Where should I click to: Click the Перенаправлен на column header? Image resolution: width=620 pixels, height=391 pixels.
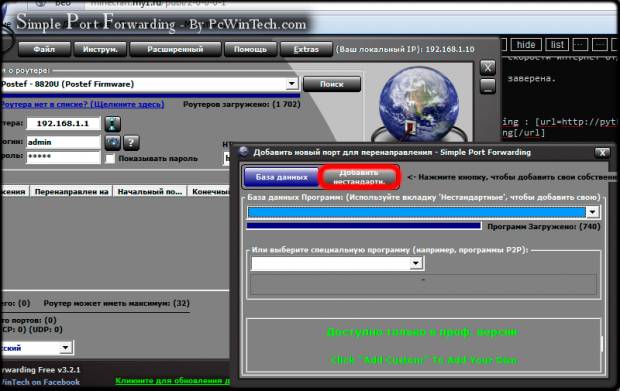point(72,192)
